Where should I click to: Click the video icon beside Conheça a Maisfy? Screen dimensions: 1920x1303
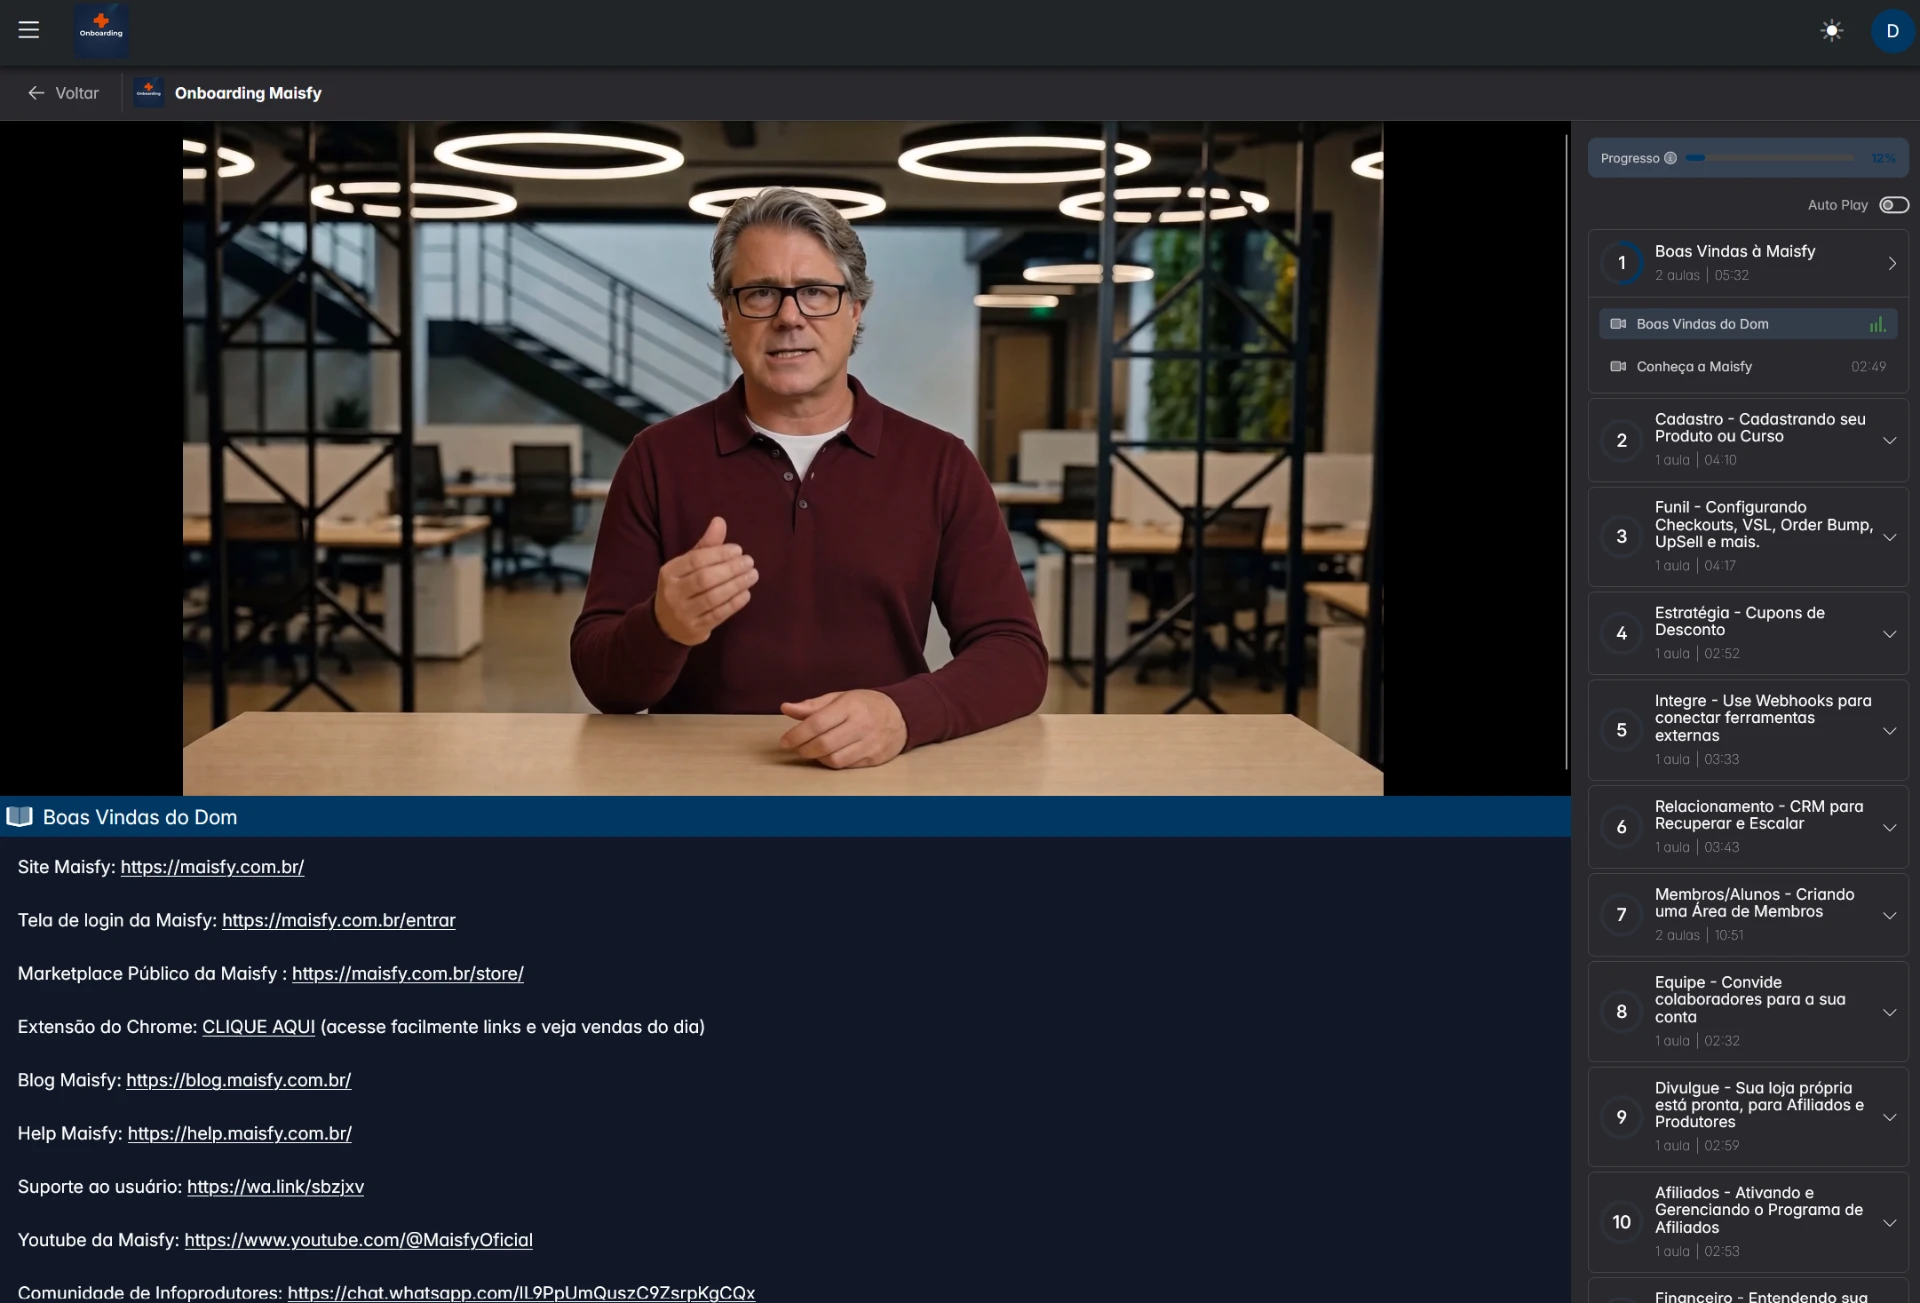pos(1618,366)
